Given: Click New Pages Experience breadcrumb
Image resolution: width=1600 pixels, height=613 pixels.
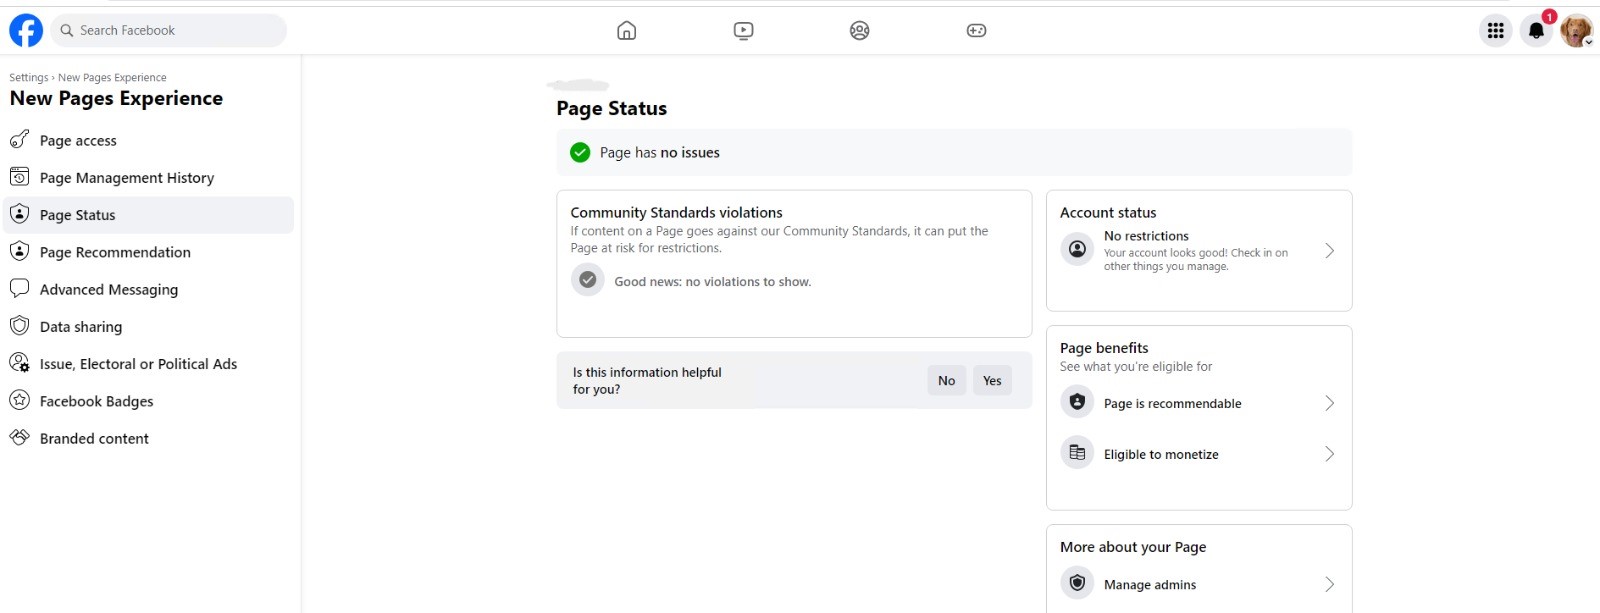Looking at the screenshot, I should tap(112, 77).
